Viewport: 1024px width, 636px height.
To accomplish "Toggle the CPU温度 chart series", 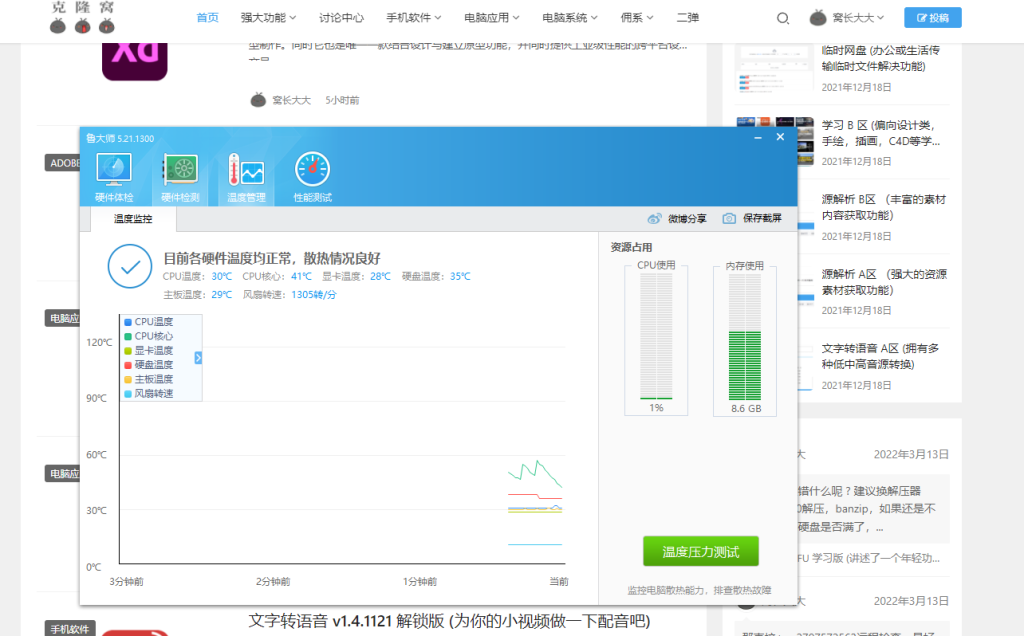I will (149, 322).
